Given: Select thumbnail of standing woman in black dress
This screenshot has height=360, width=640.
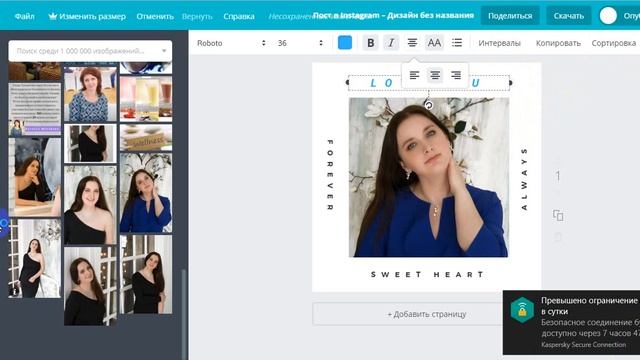Looking at the screenshot, I should pos(35,258).
